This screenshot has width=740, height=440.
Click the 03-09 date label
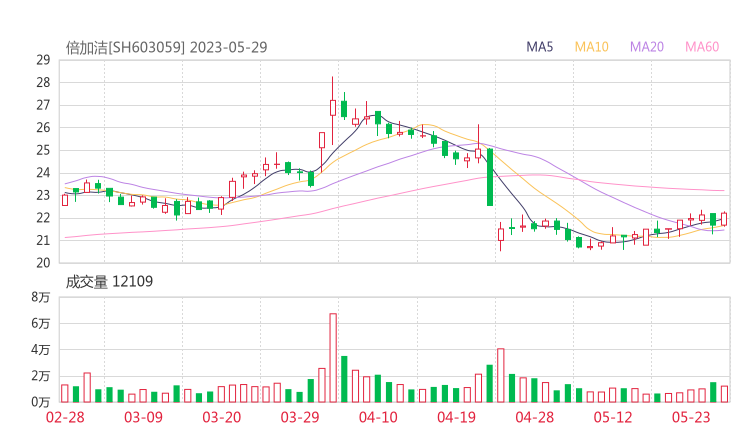click(x=143, y=417)
